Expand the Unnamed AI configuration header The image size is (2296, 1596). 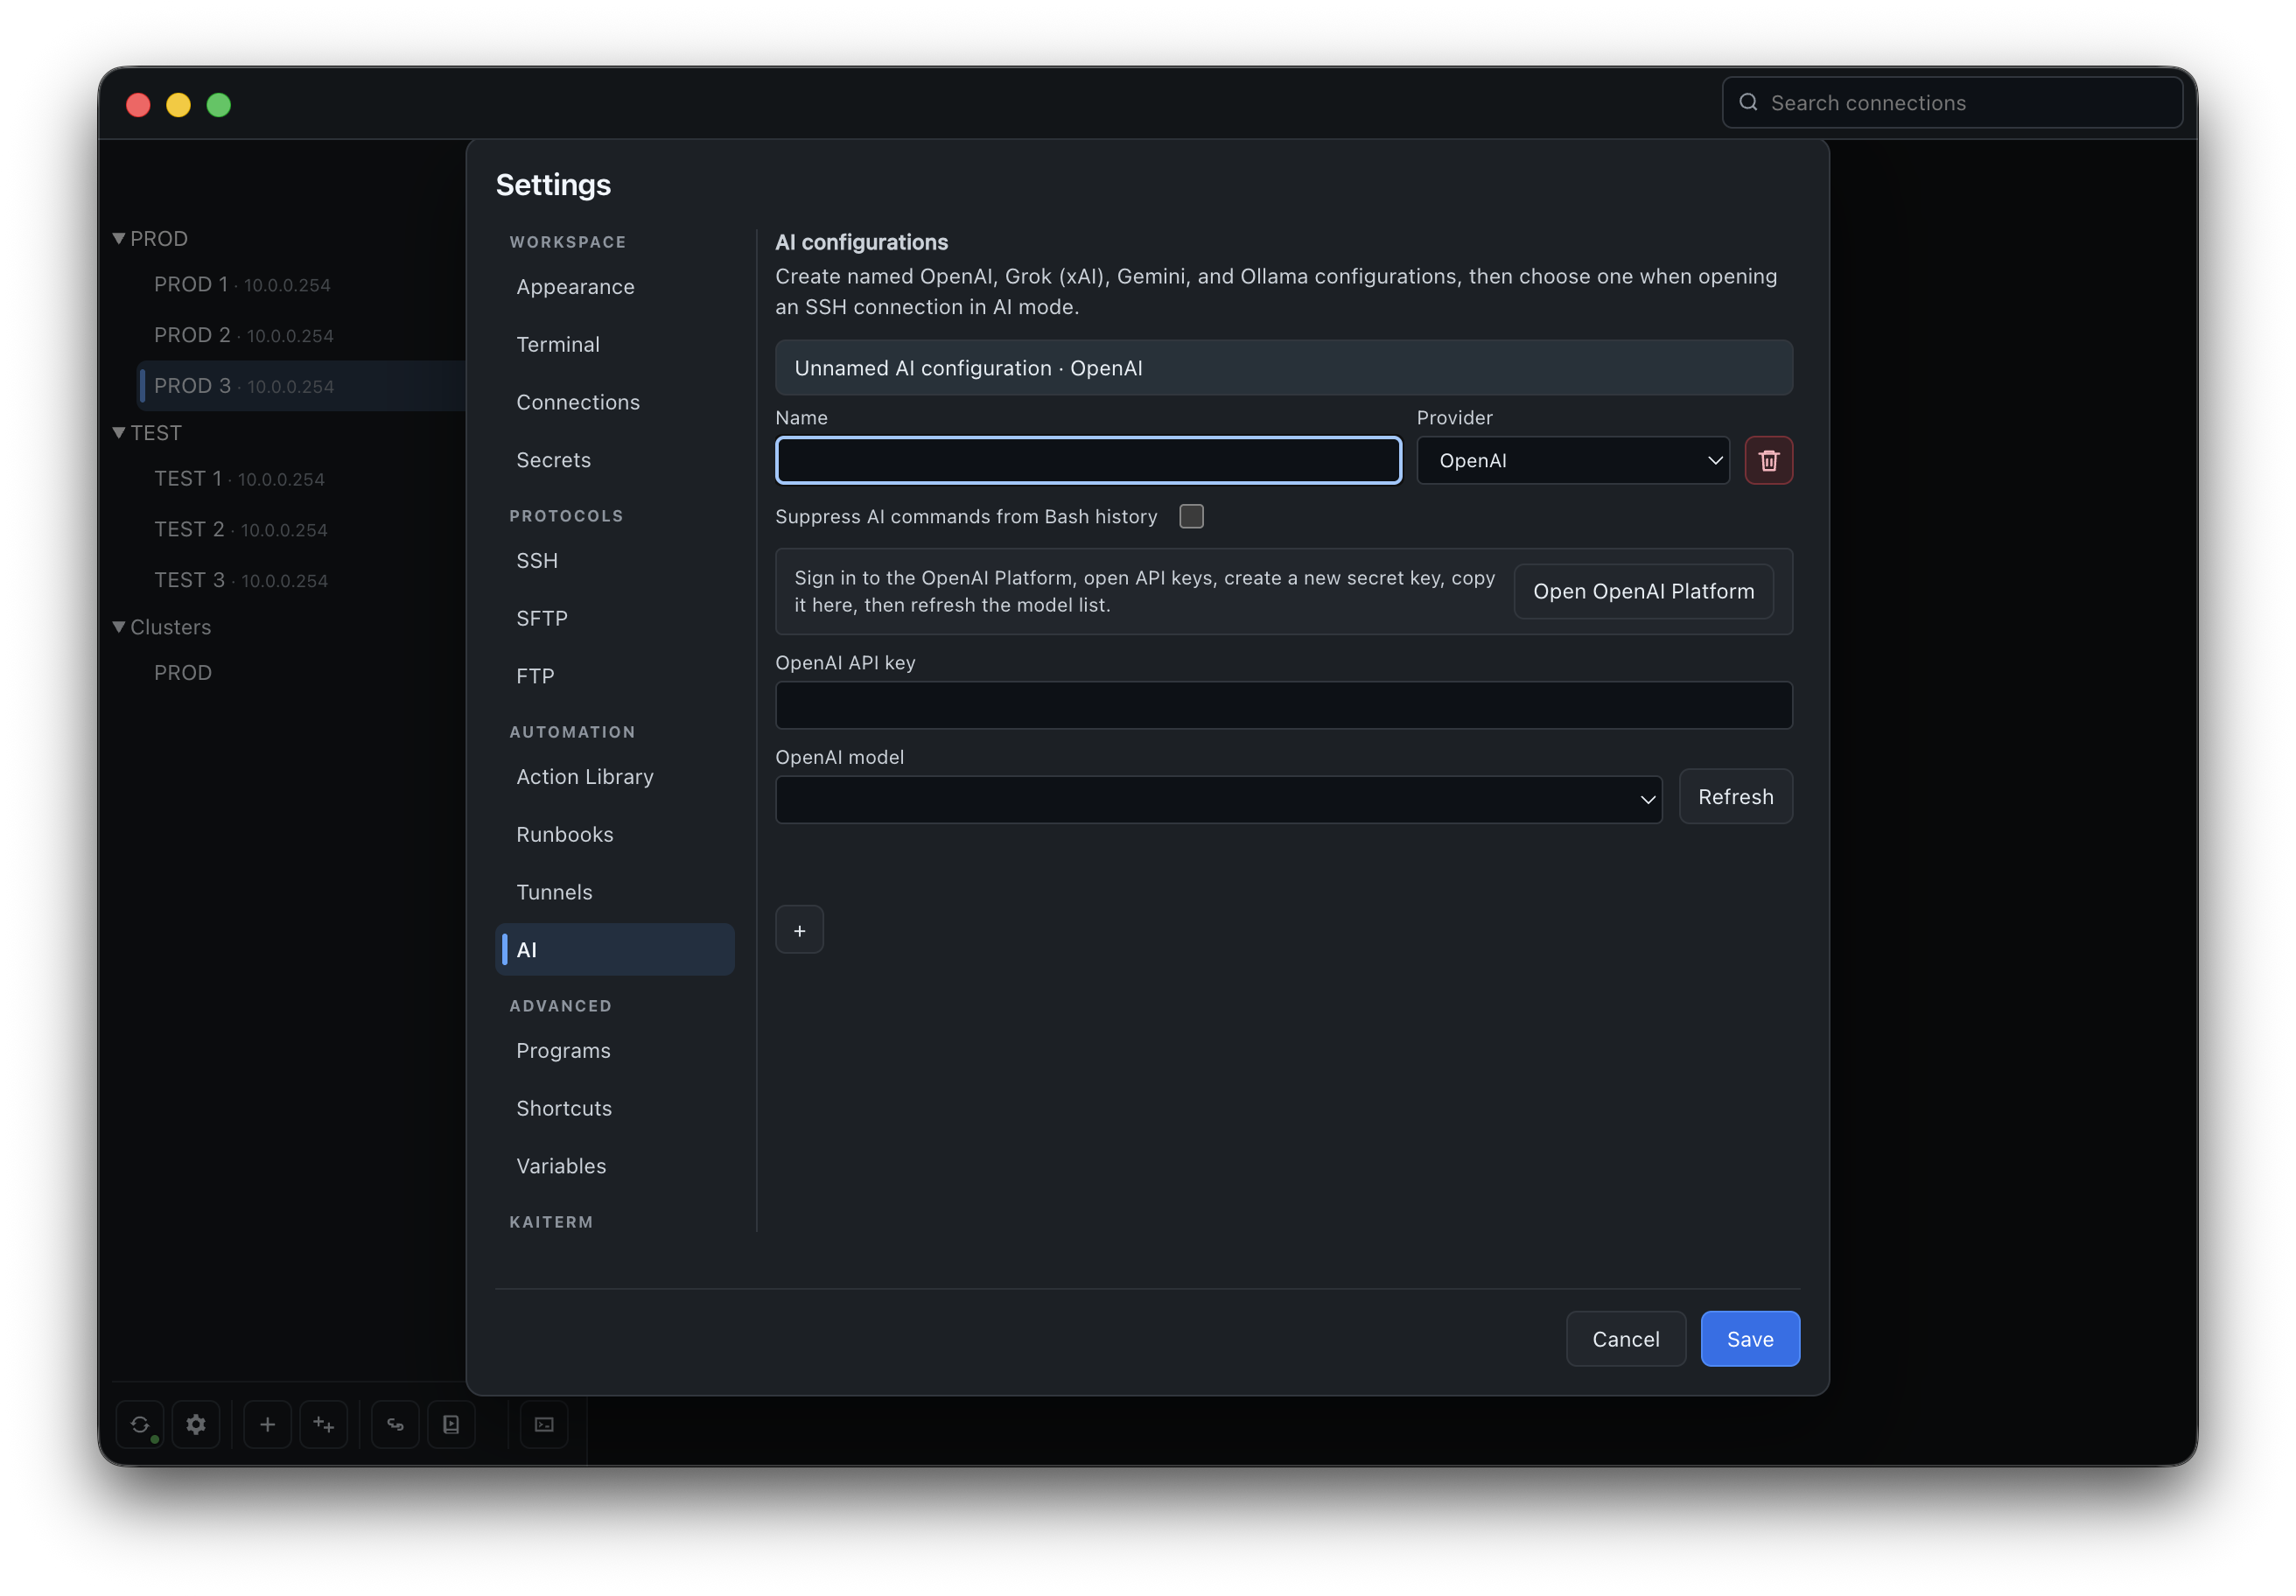tap(1283, 367)
